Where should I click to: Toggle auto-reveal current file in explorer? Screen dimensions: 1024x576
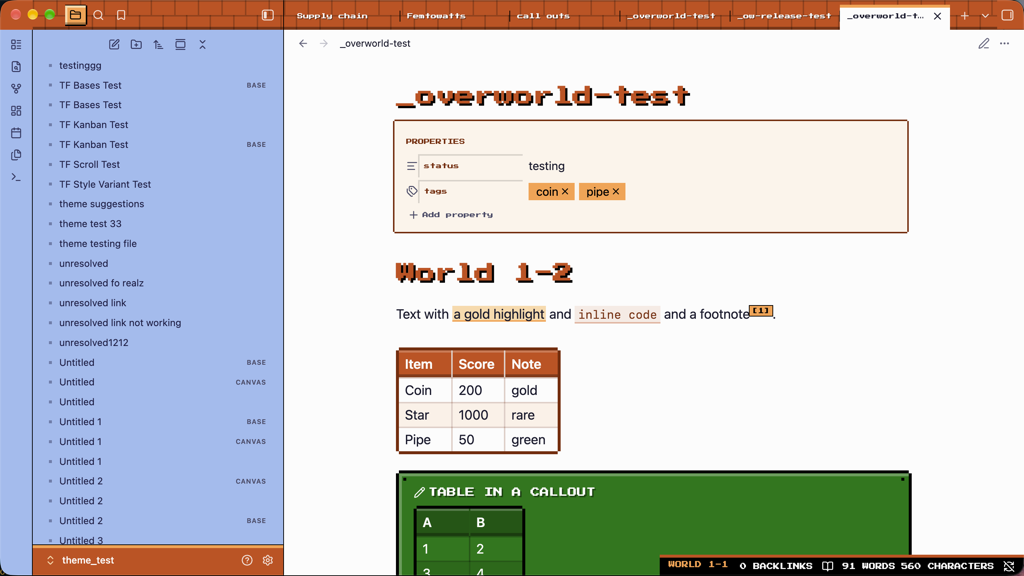(x=180, y=44)
